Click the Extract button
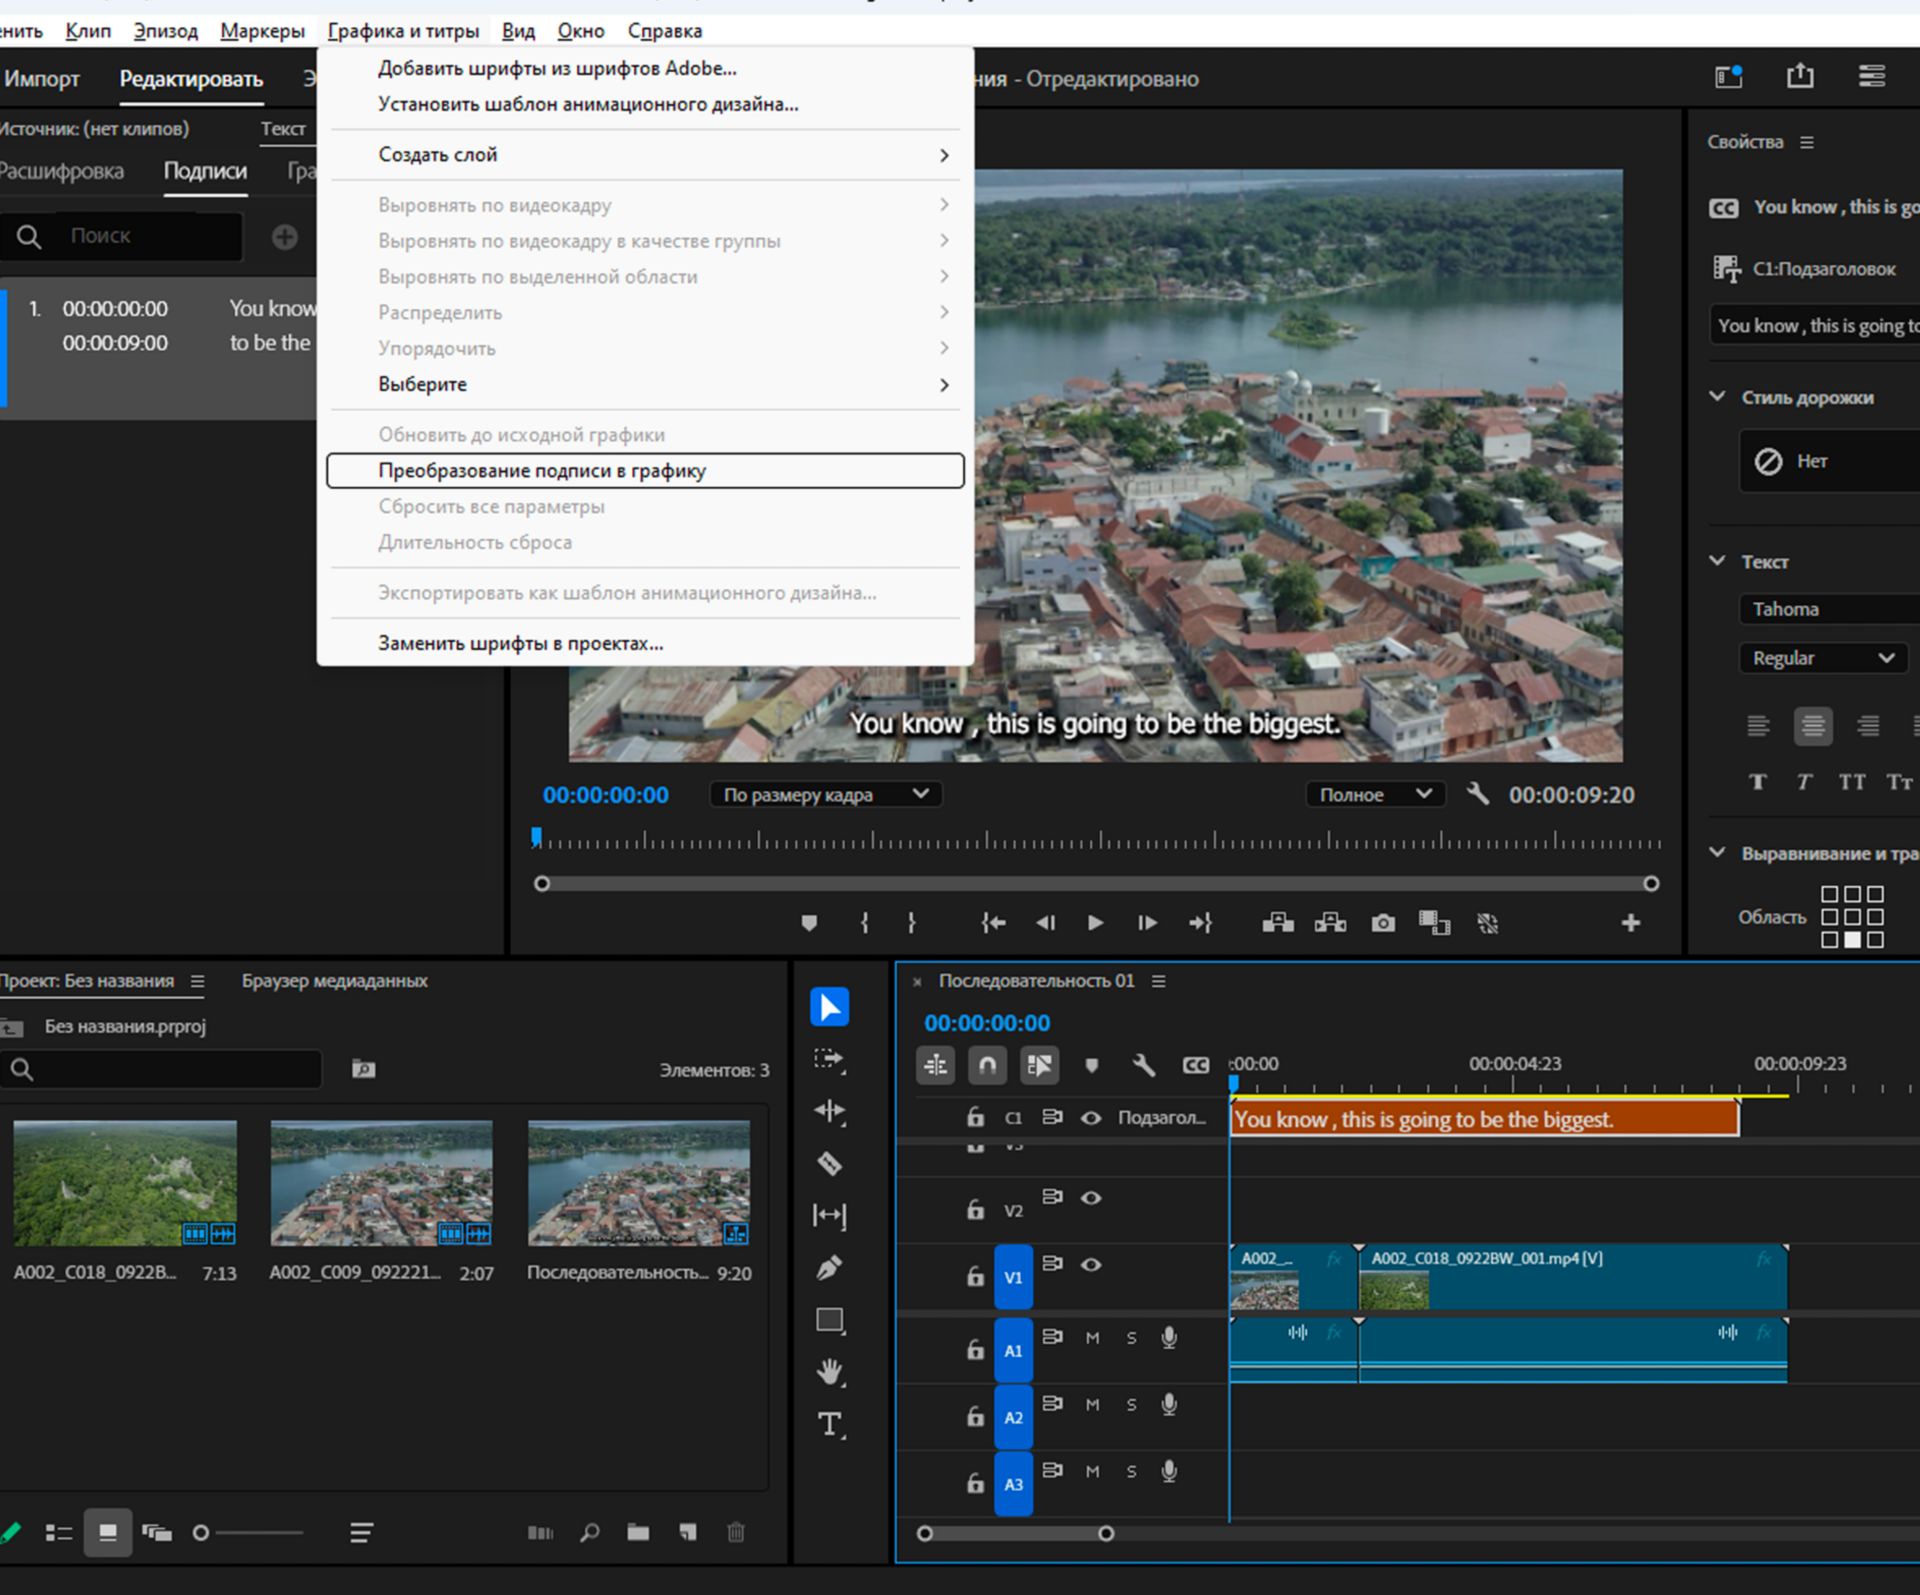Viewport: 1920px width, 1595px height. 1330,923
